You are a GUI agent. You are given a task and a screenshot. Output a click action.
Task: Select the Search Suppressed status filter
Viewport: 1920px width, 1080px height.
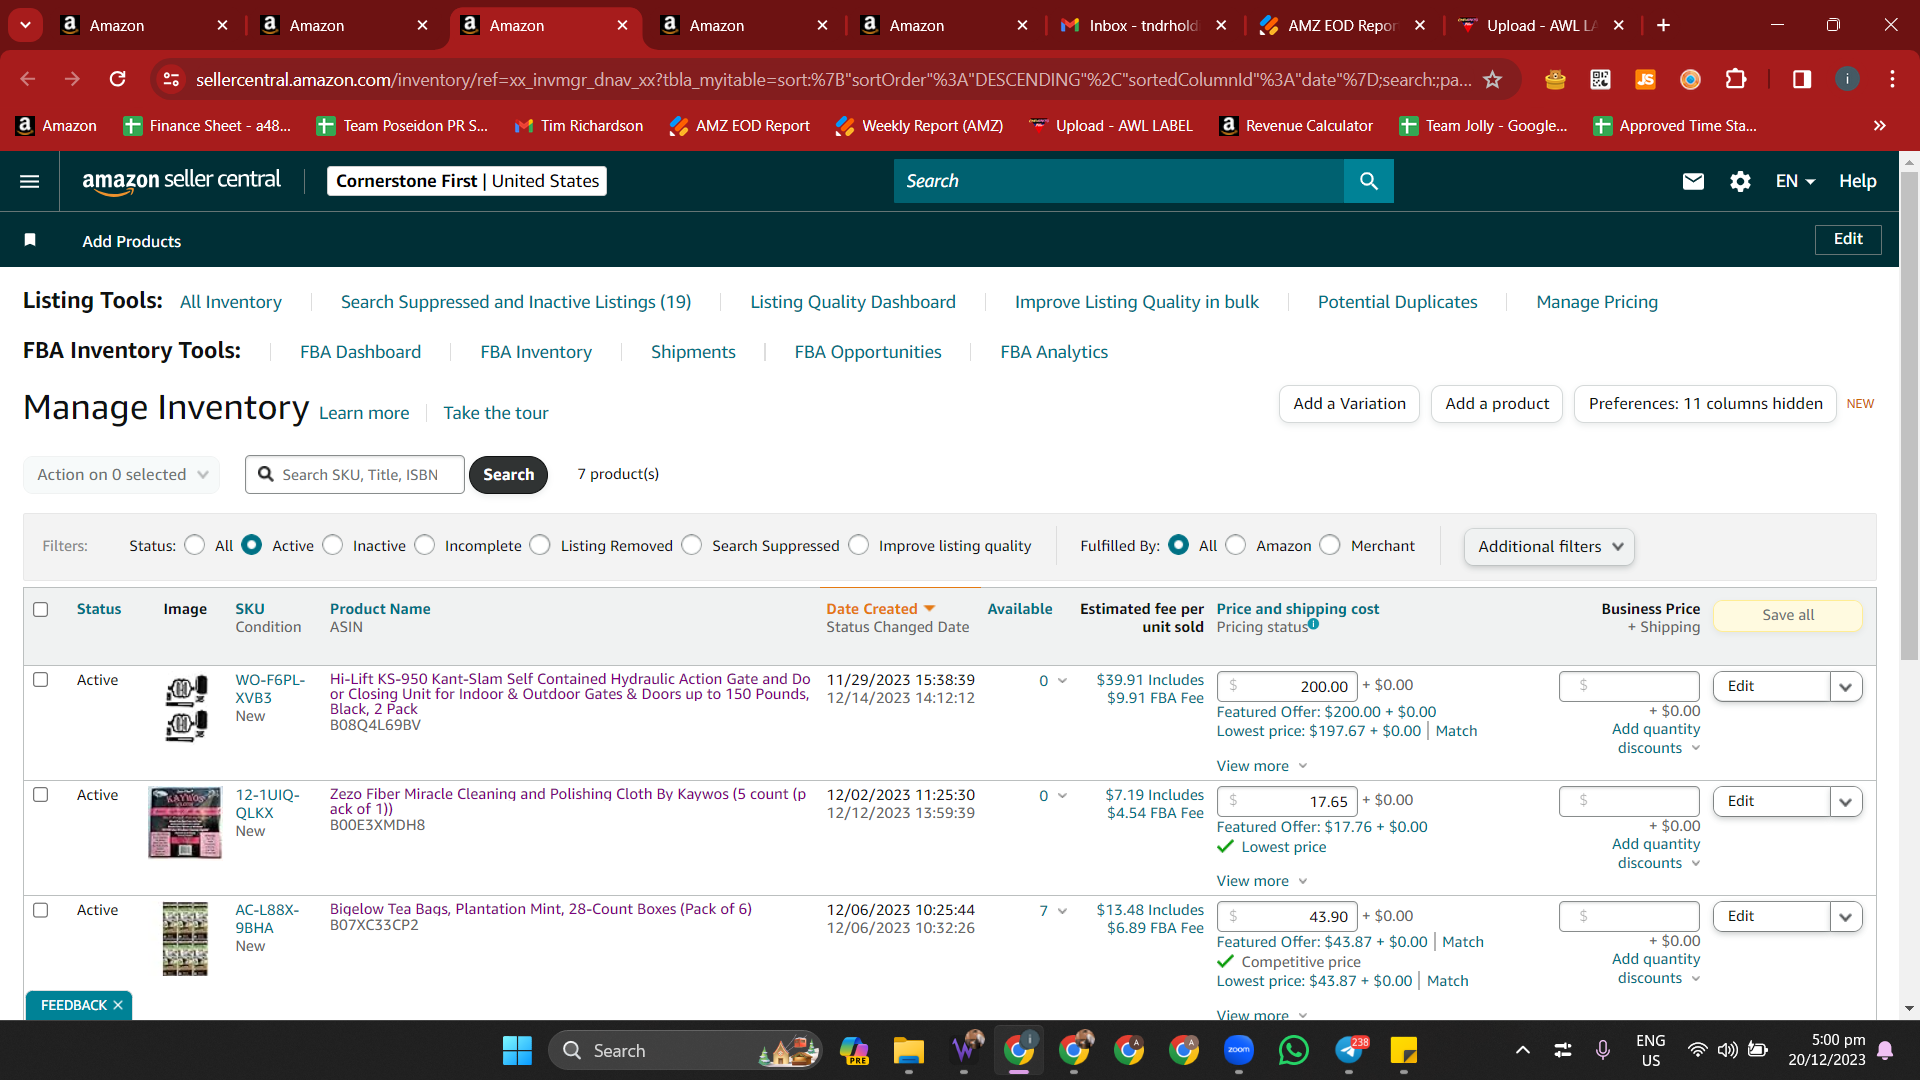tap(692, 545)
